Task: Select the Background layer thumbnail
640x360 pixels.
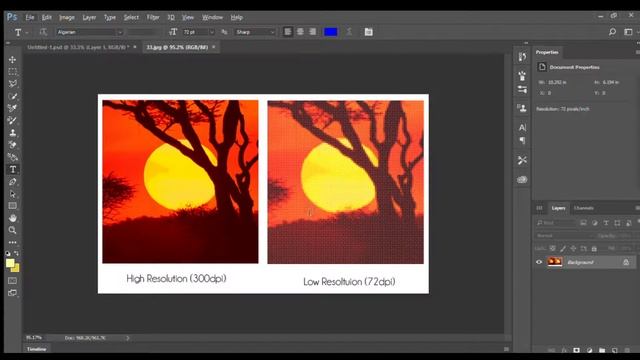Action: tap(555, 262)
